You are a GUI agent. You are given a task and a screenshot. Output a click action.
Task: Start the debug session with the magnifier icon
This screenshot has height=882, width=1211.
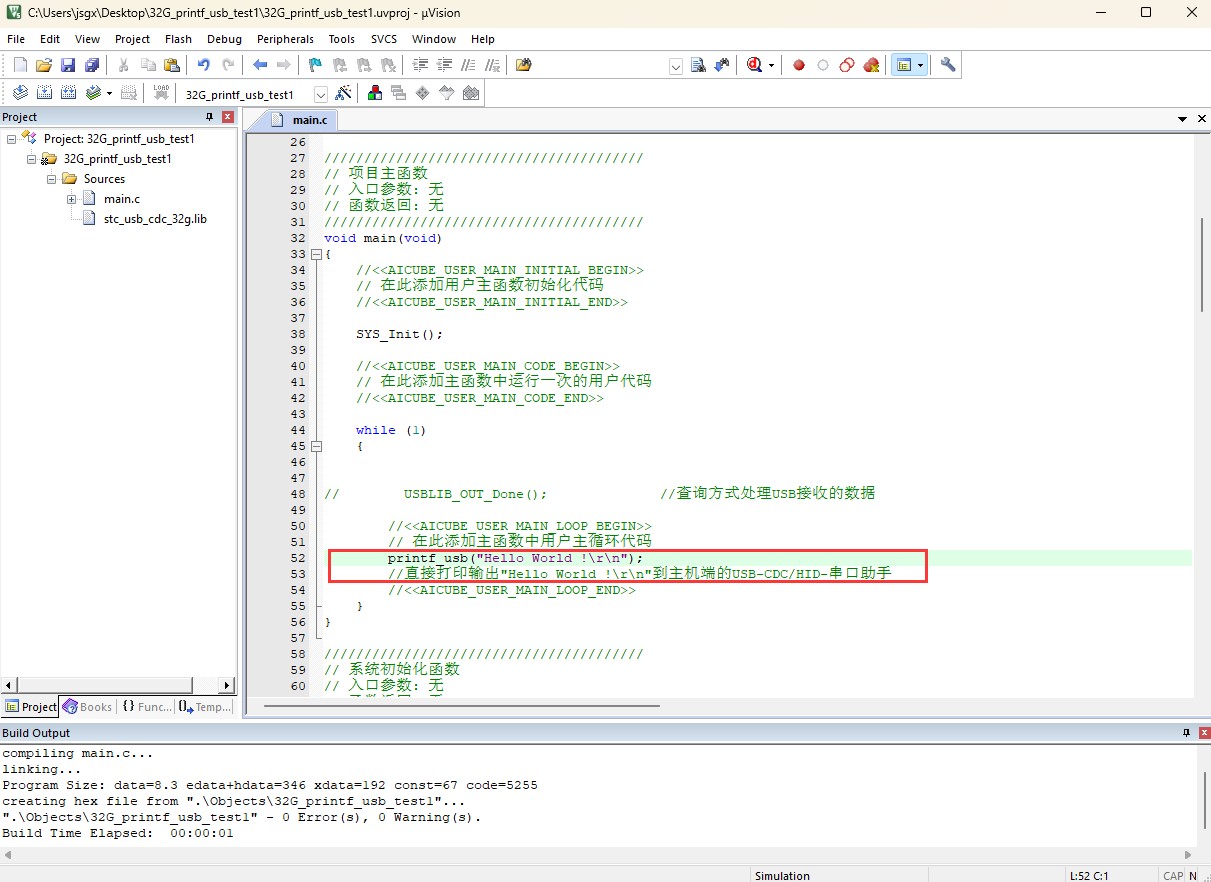click(754, 65)
